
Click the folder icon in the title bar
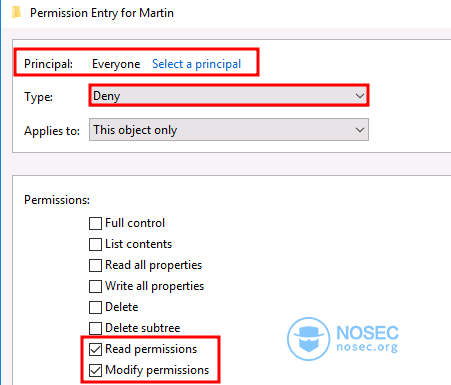click(16, 13)
